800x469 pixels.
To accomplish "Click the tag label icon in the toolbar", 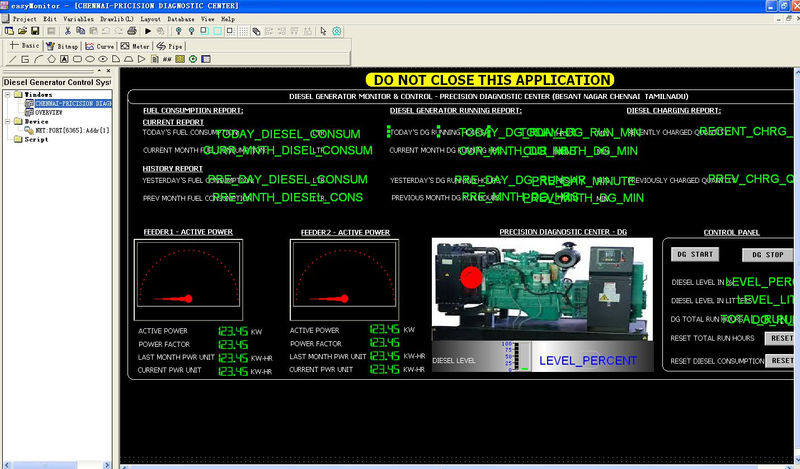I will point(256,31).
